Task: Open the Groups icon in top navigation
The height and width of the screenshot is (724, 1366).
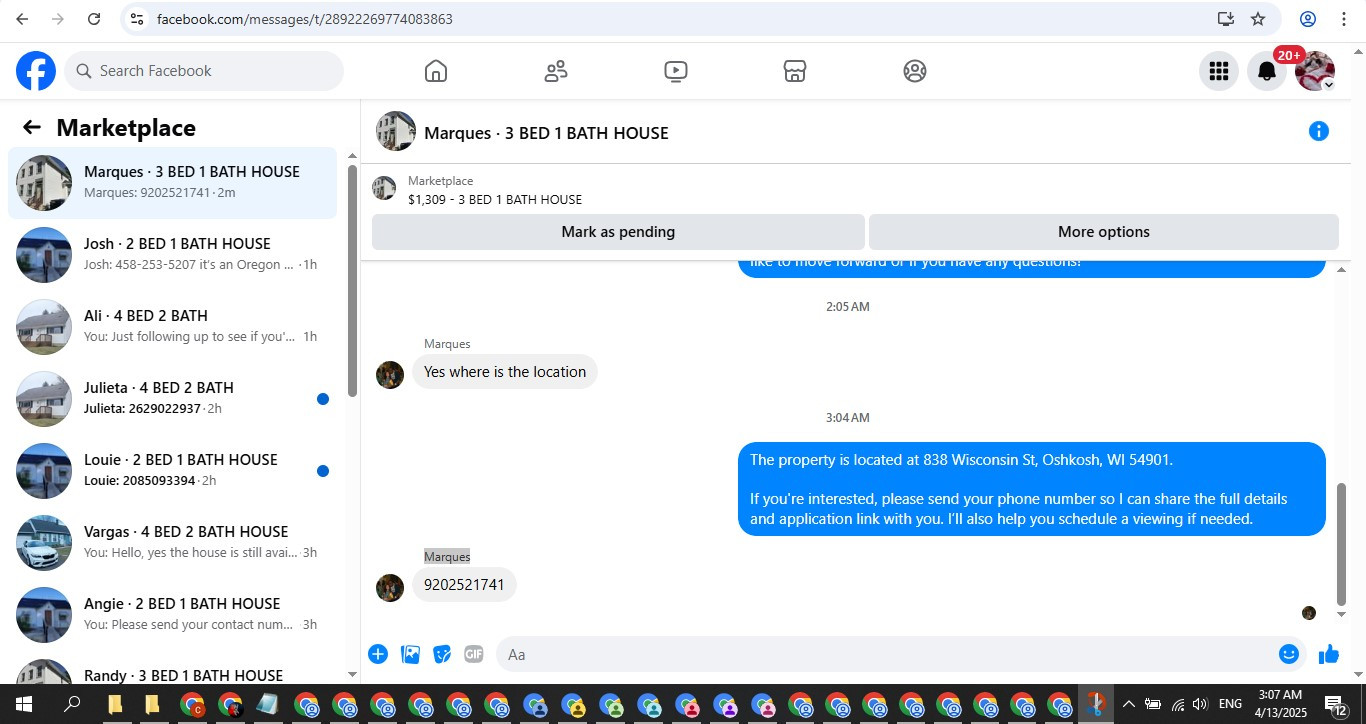Action: coord(915,71)
